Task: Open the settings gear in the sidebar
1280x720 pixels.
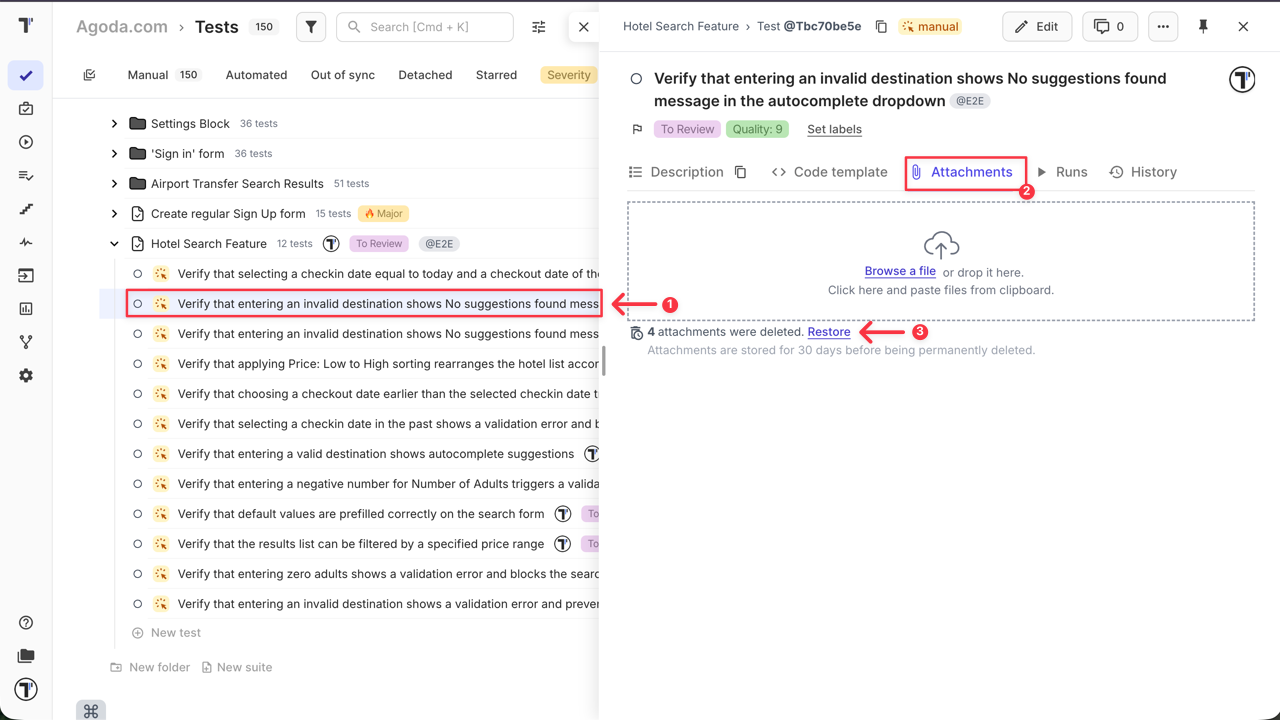Action: point(26,375)
